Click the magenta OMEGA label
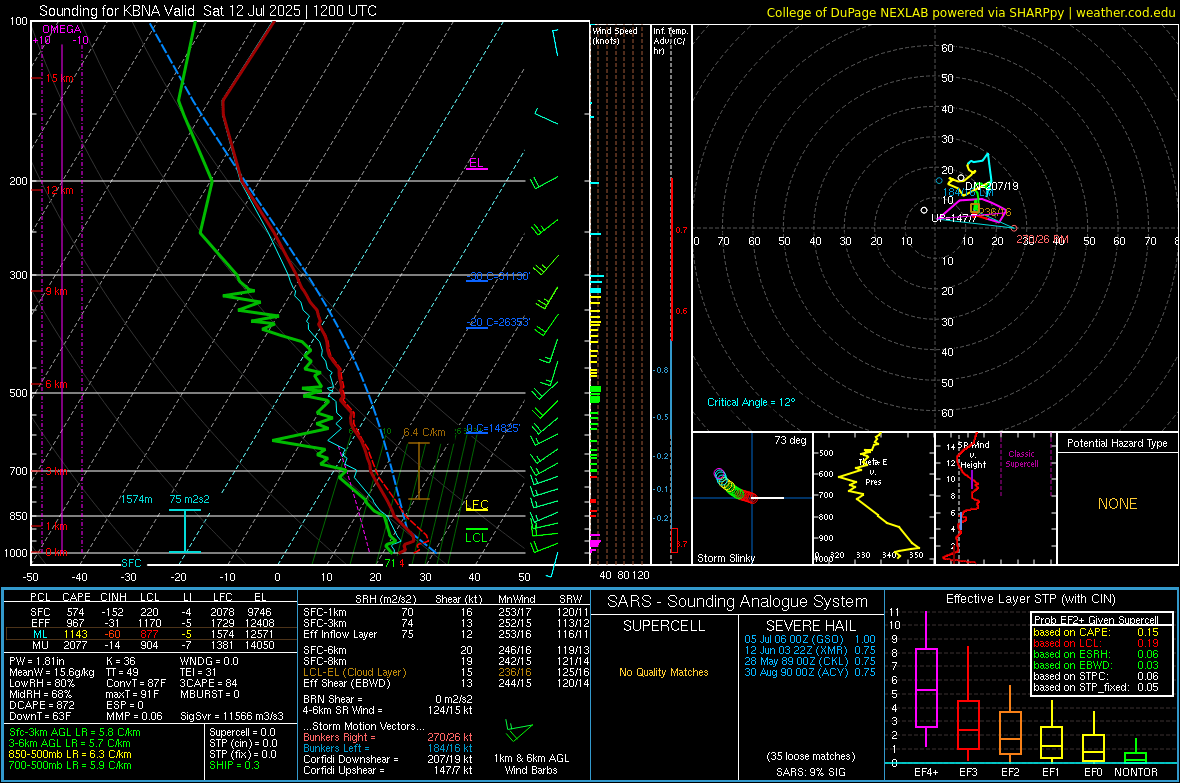Viewport: 1180px width, 783px height. [62, 29]
